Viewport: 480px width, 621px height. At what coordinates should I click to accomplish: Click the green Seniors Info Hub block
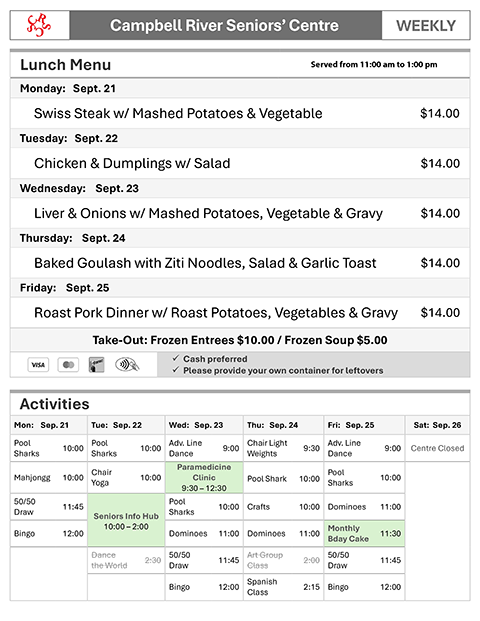(126, 520)
